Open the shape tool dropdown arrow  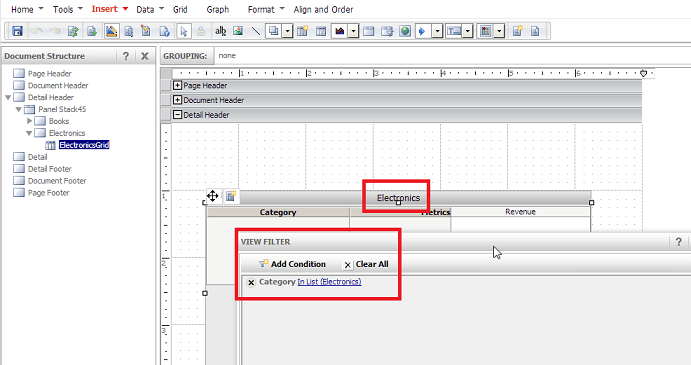287,31
